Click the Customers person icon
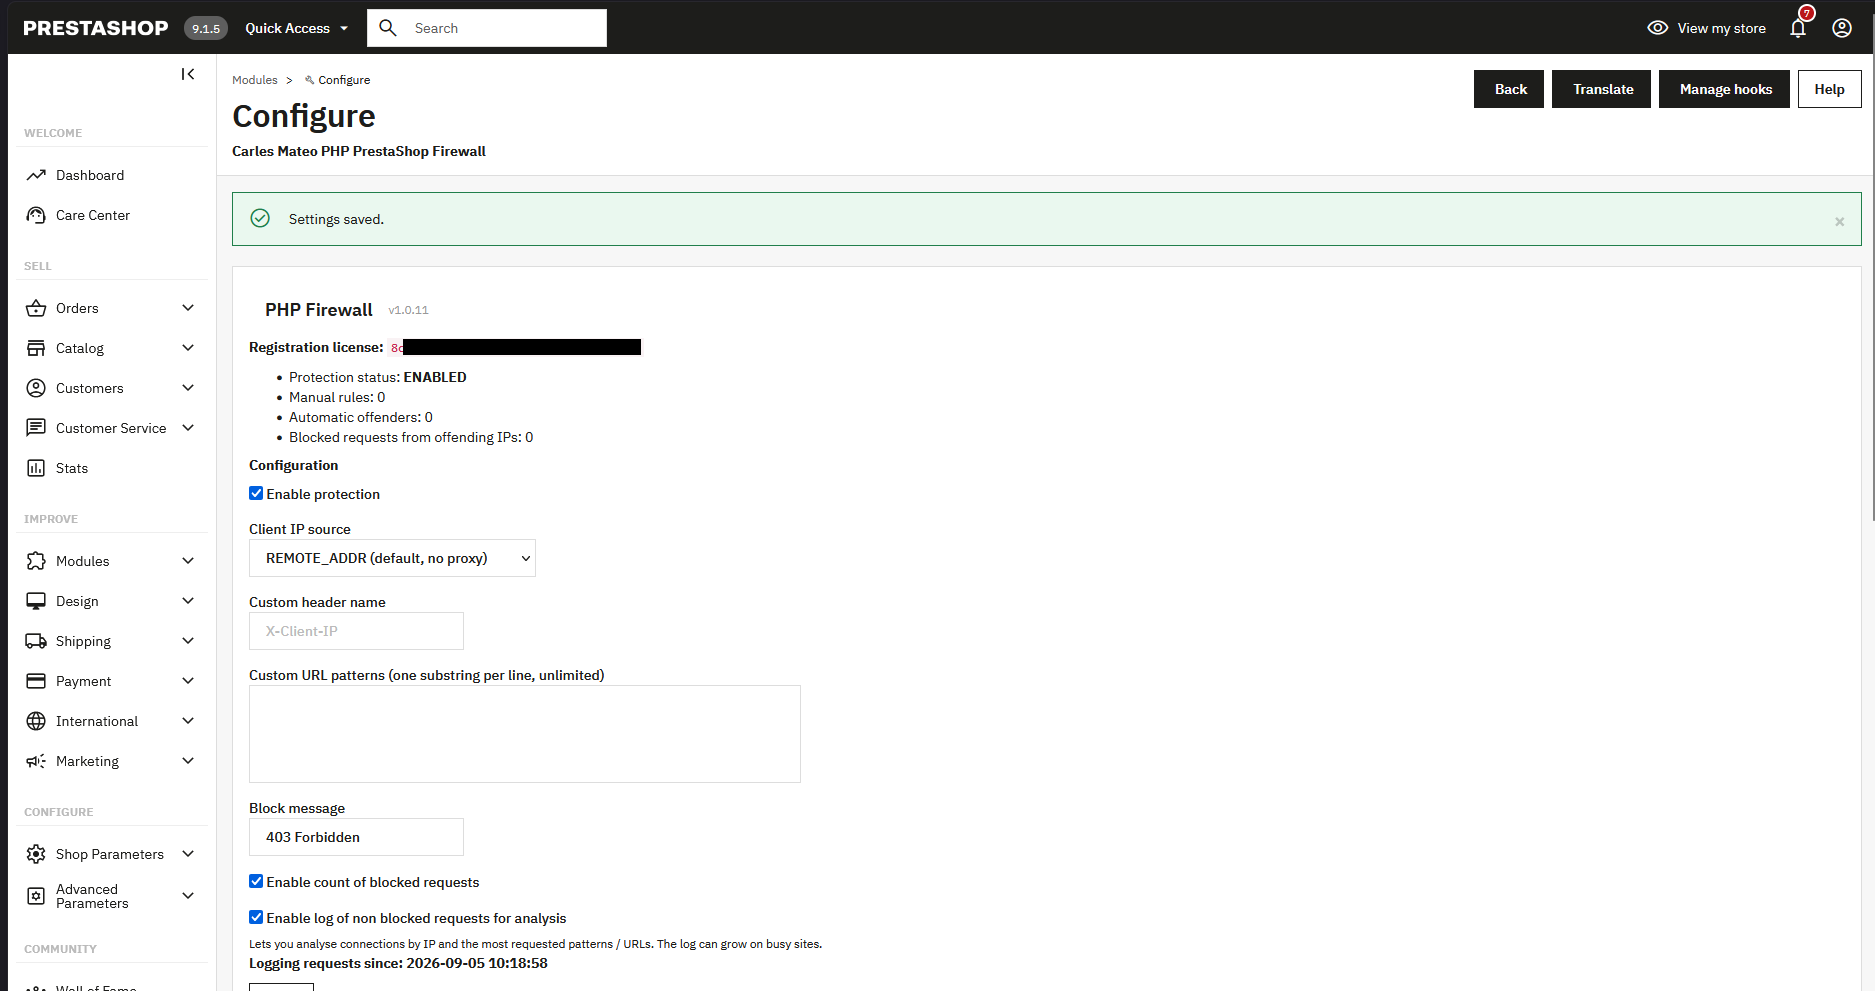 click(x=36, y=388)
